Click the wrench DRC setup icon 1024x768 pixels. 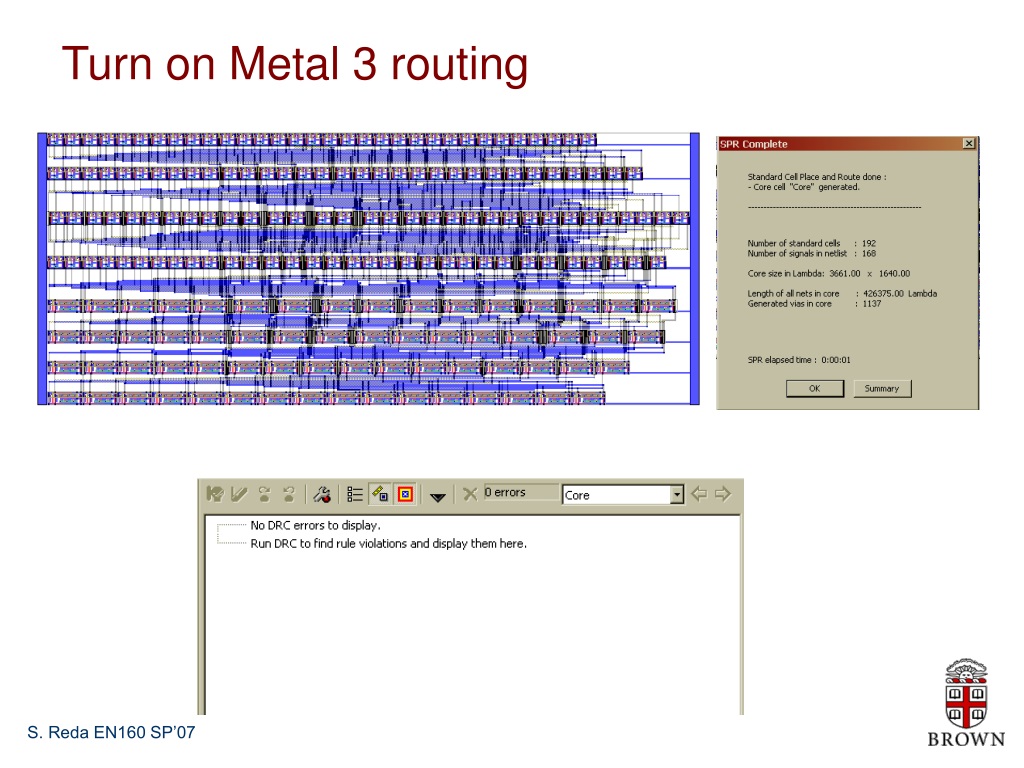pos(321,494)
